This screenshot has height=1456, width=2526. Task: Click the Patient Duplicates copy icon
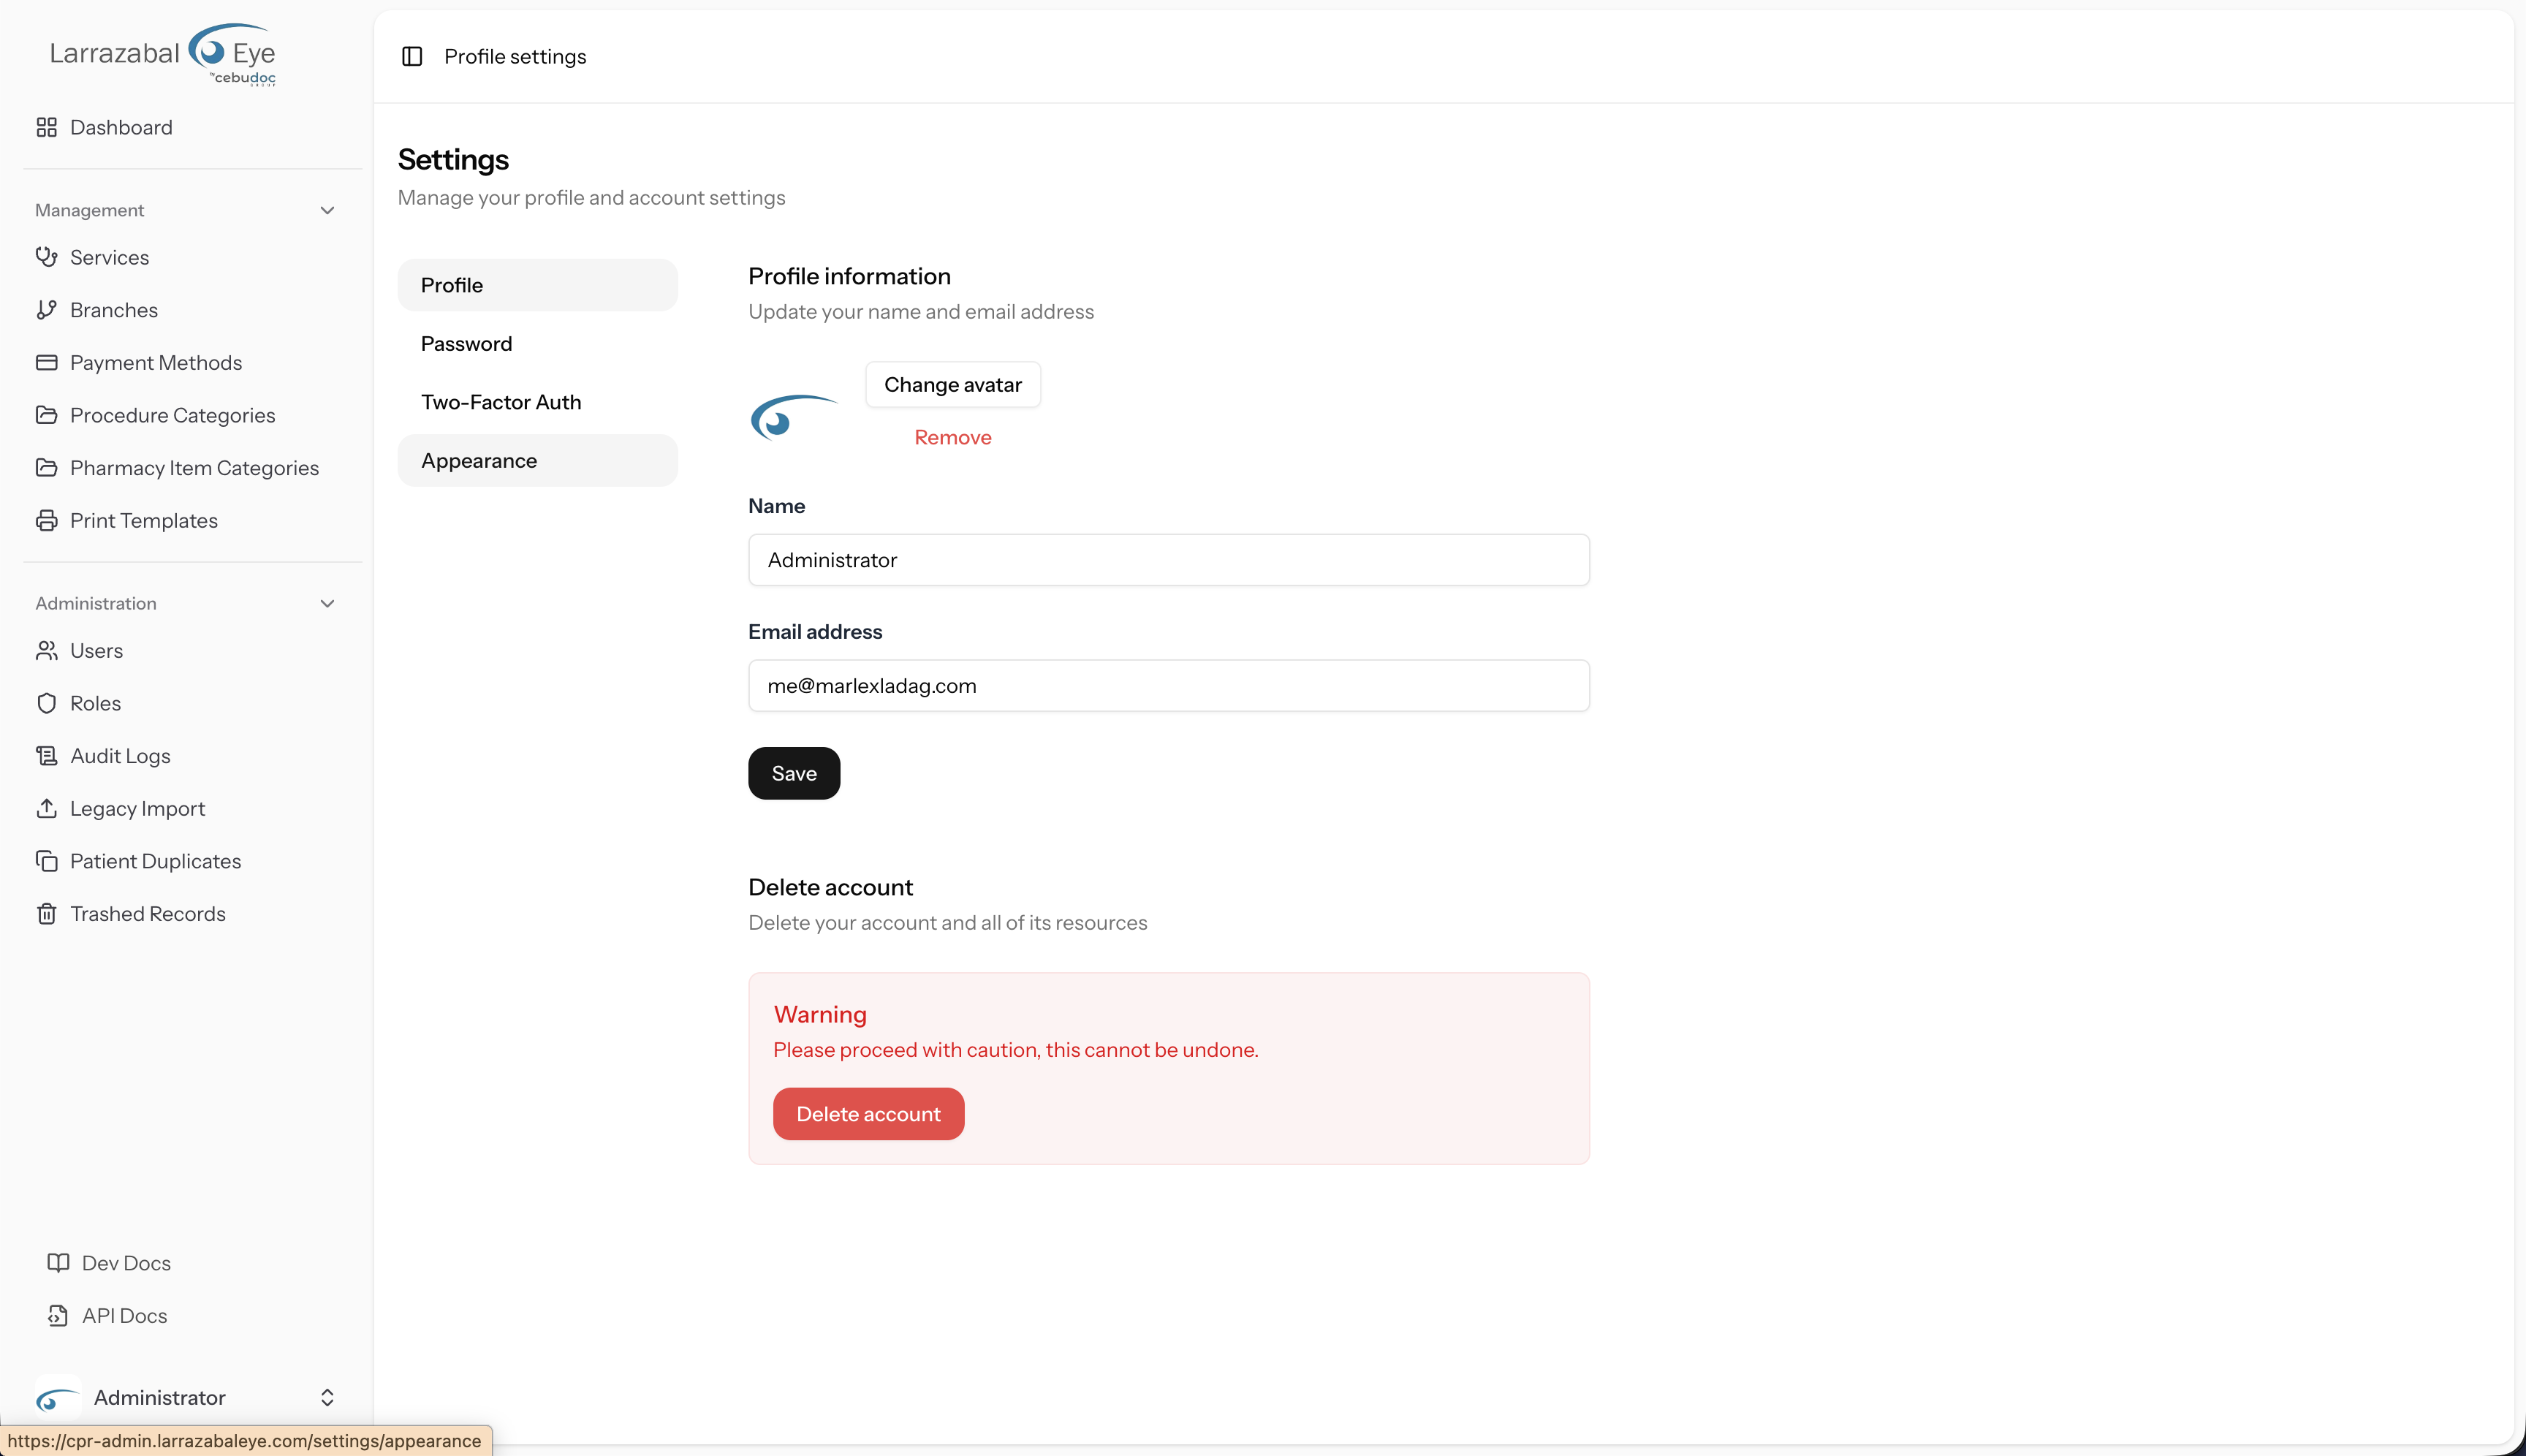[x=46, y=861]
